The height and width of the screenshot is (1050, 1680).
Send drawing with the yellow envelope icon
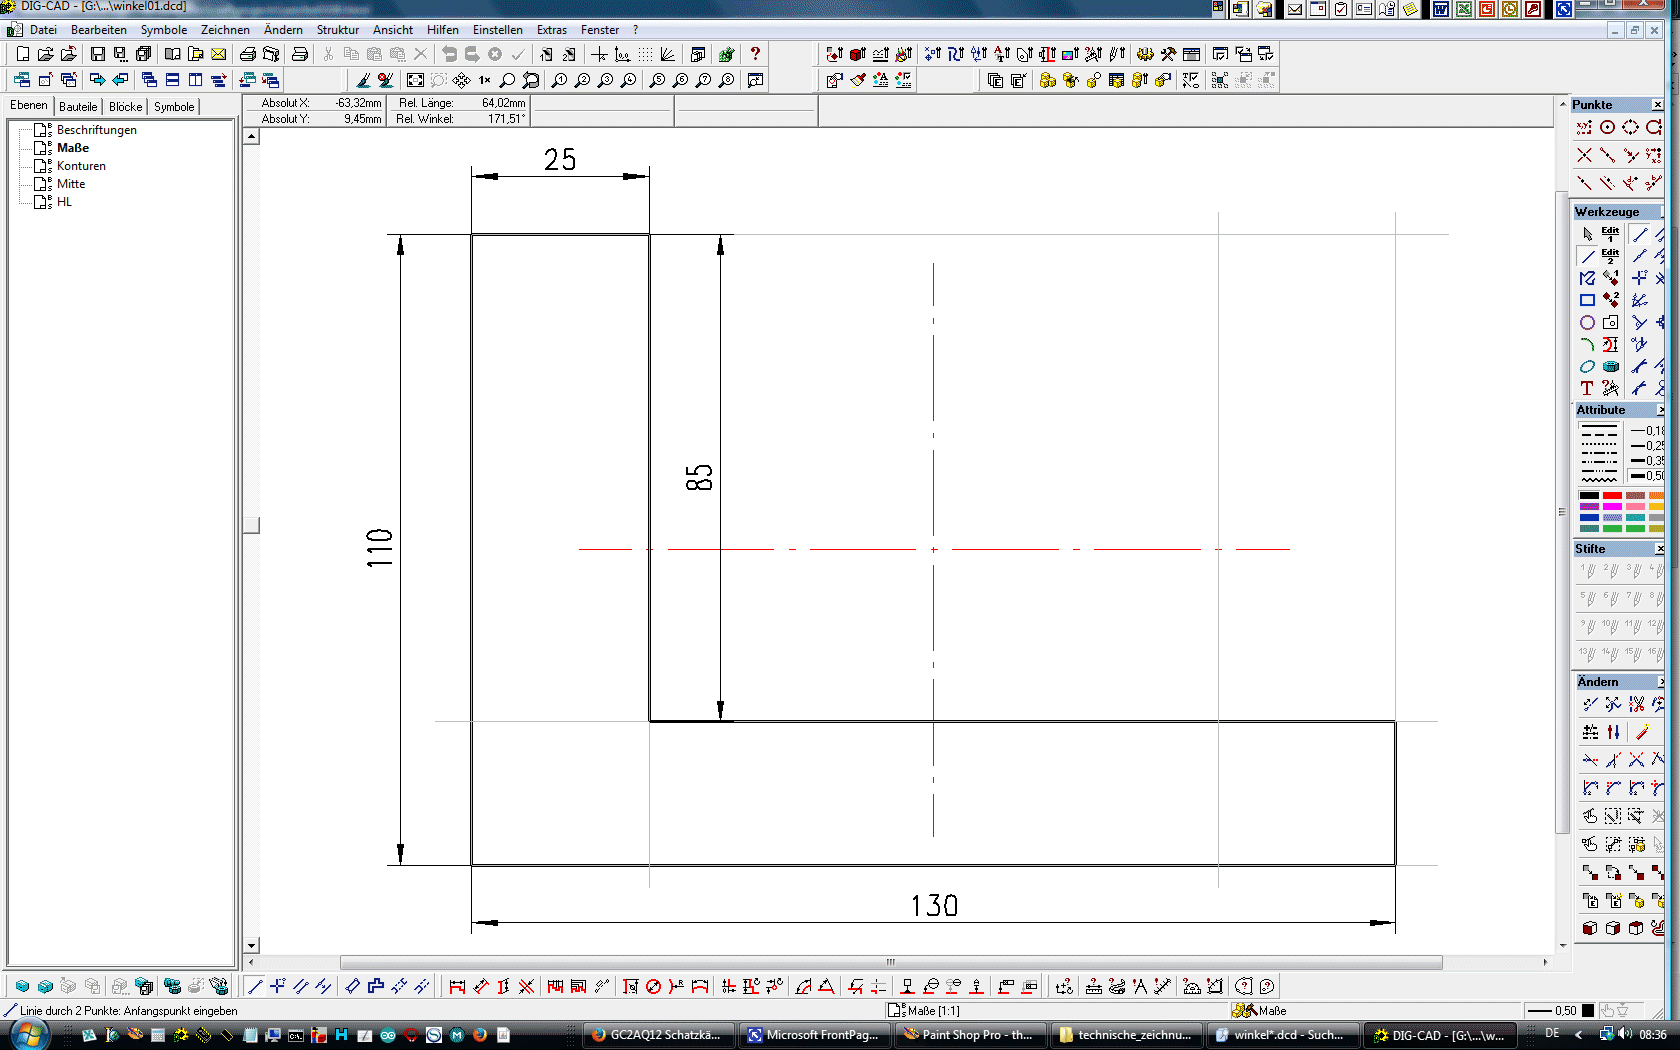218,54
